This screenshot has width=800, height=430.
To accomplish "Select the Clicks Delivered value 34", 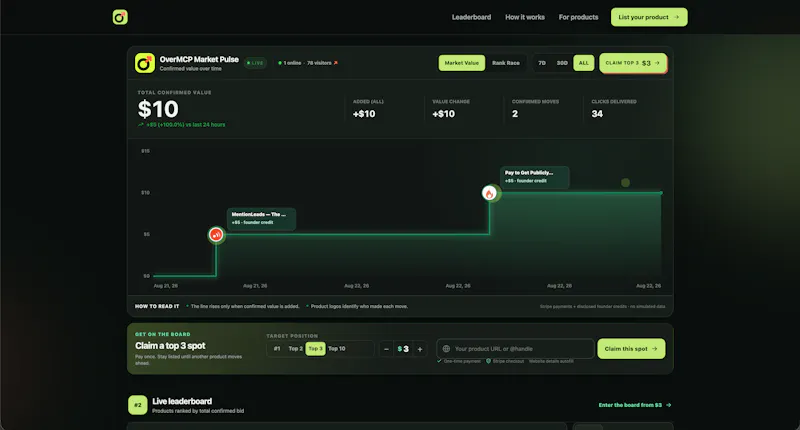I will pyautogui.click(x=597, y=114).
